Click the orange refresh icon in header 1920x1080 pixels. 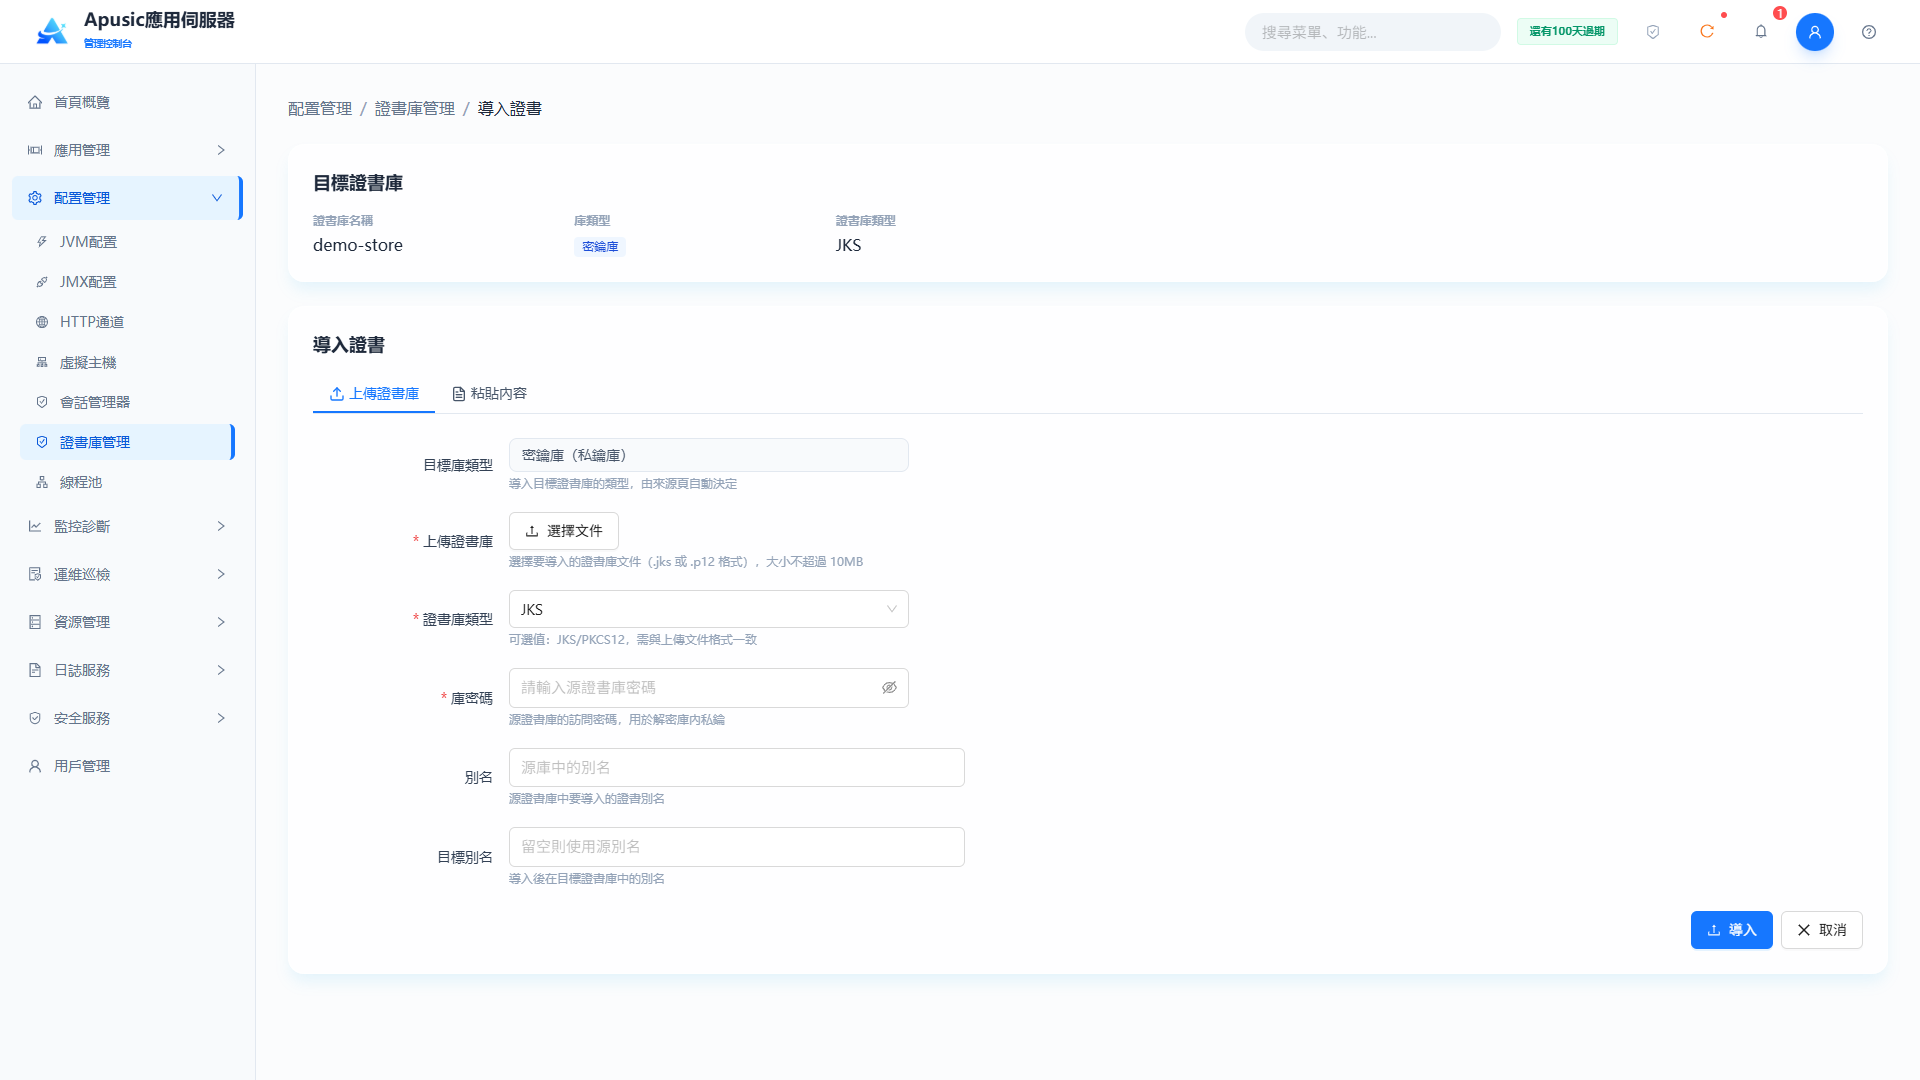[1707, 32]
